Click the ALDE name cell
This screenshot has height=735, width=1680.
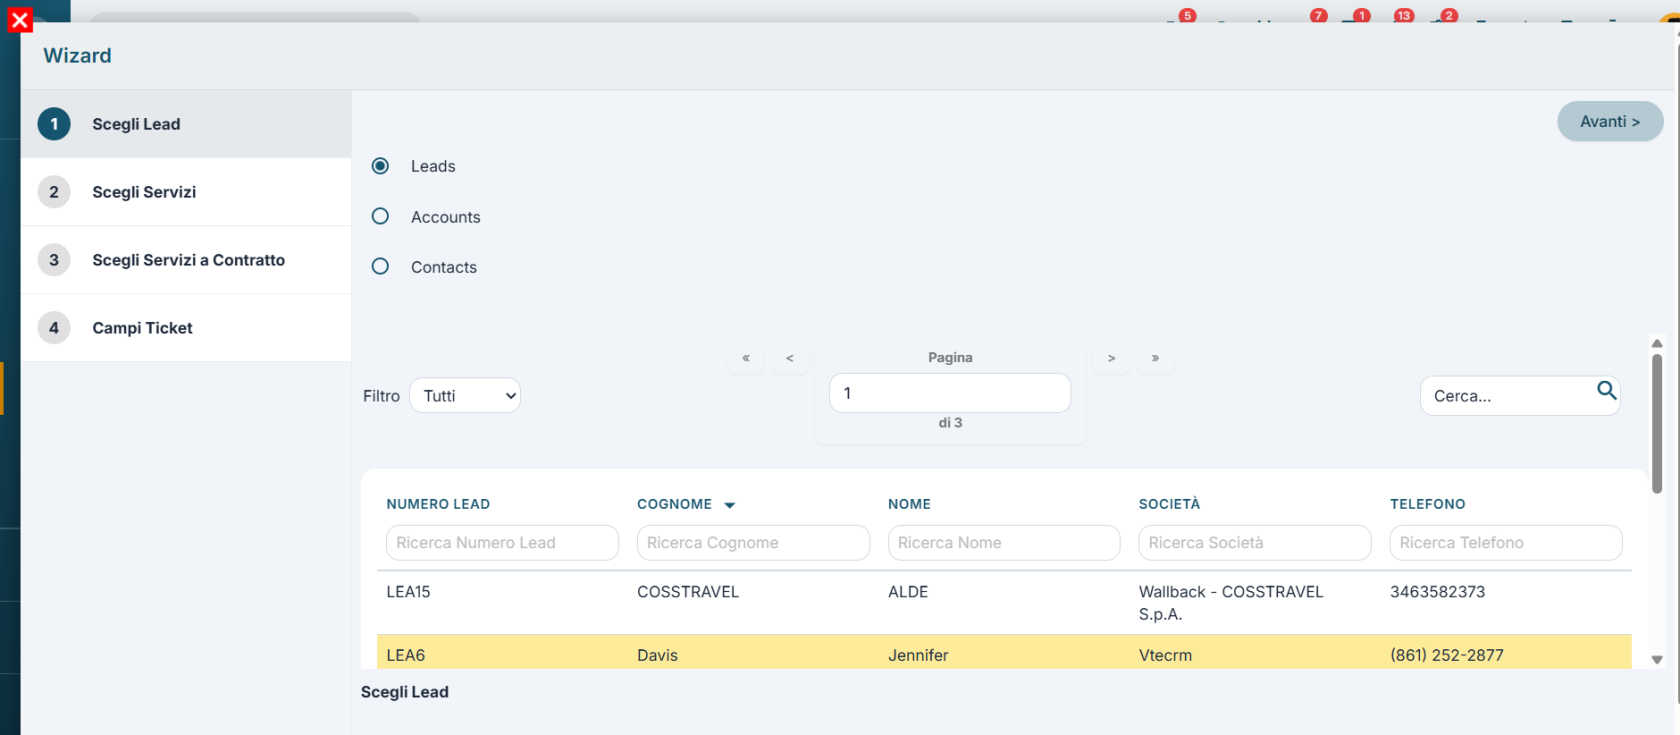[x=908, y=592]
